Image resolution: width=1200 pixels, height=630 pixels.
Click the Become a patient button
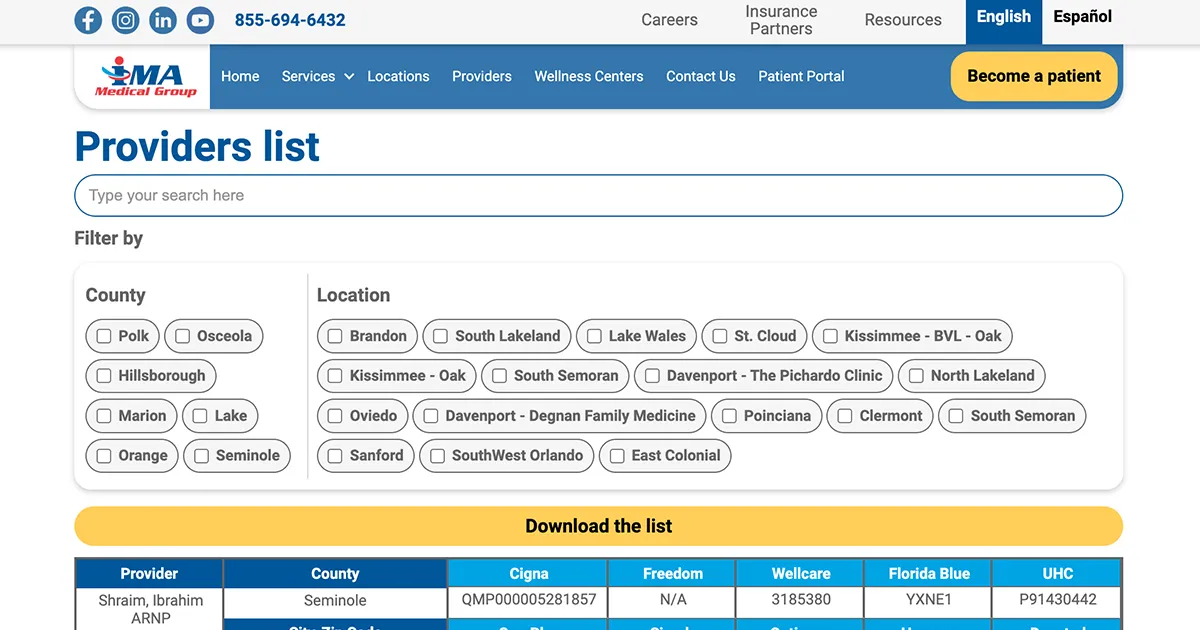(1034, 76)
